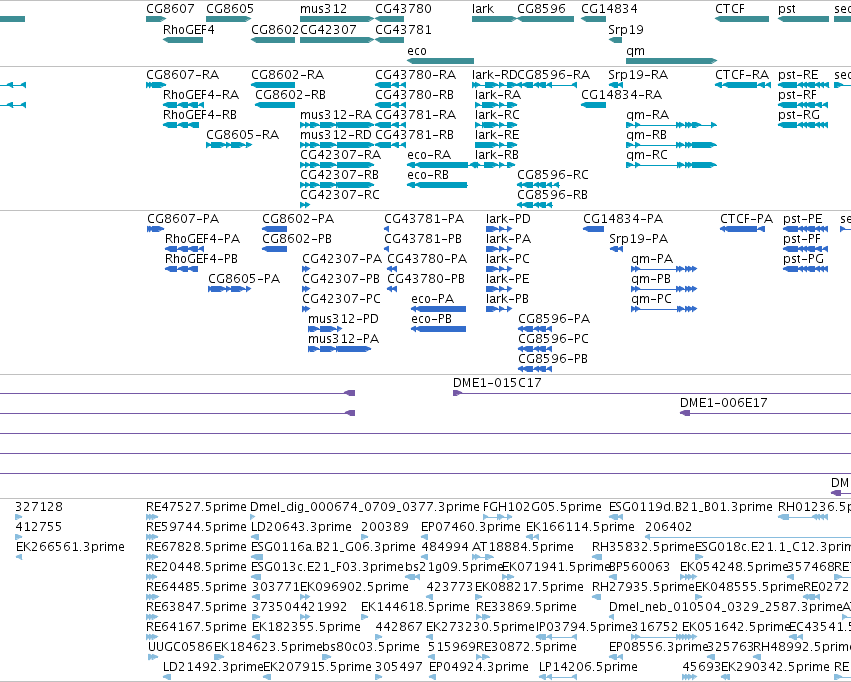This screenshot has width=851, height=682.
Task: Select EST FGH102G05.5prime
Action: pos(542,507)
